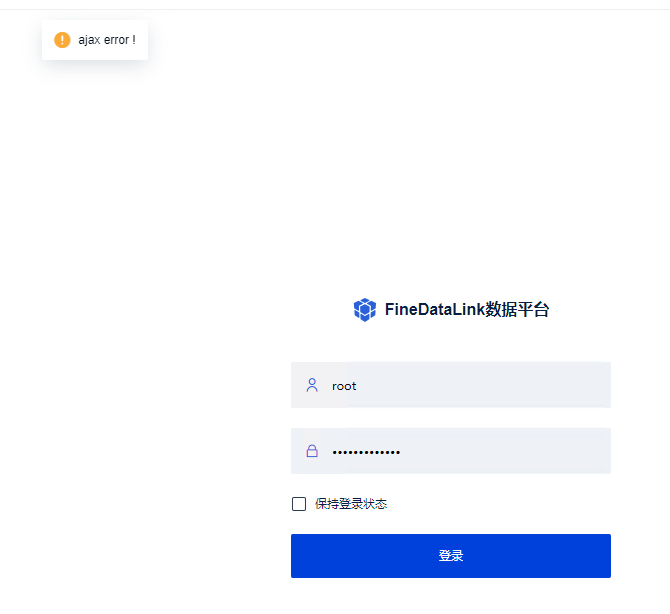This screenshot has height=614, width=670.
Task: Tick the 保持登录状态 checkbox
Action: 299,504
